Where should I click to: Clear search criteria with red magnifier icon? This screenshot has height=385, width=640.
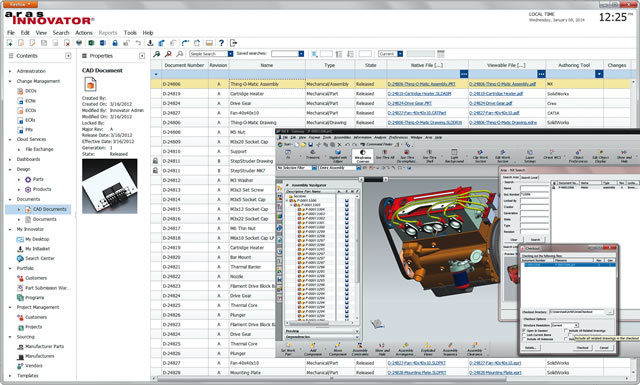(168, 54)
